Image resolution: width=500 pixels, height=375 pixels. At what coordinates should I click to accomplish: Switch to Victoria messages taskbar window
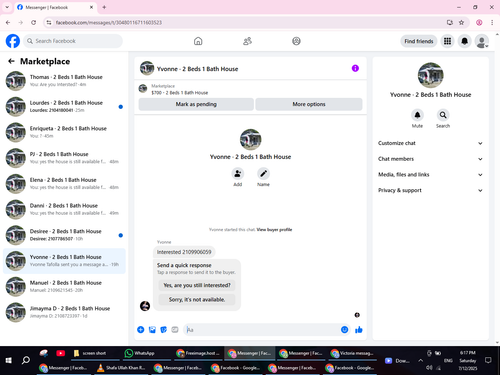point(353,353)
